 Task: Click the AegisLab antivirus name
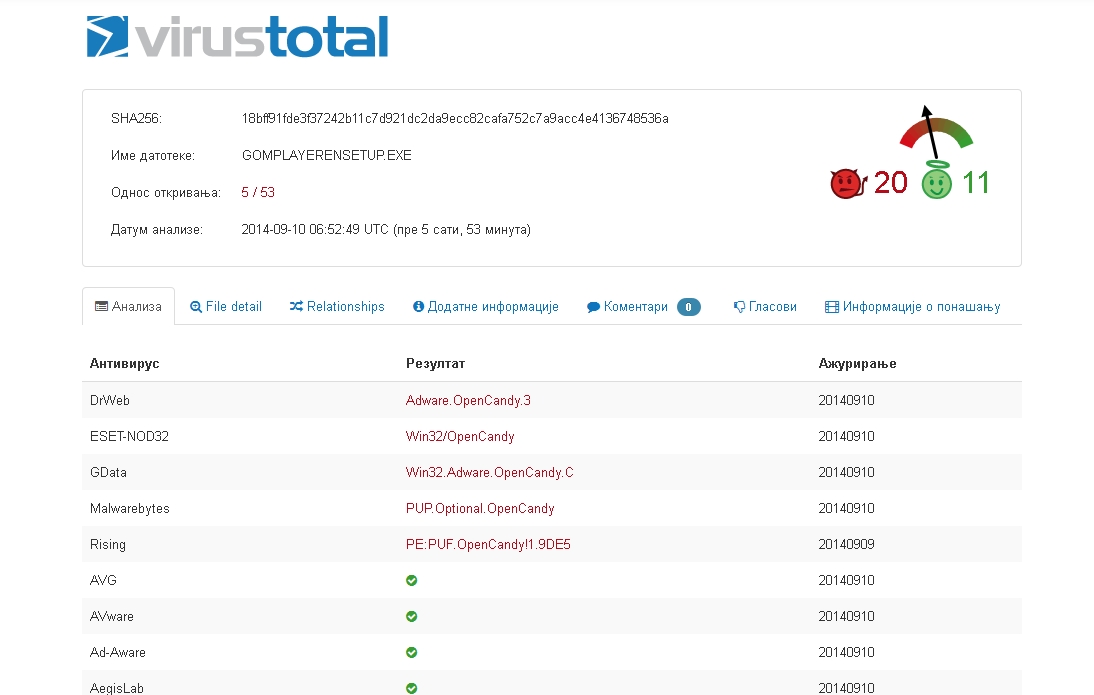pyautogui.click(x=117, y=688)
